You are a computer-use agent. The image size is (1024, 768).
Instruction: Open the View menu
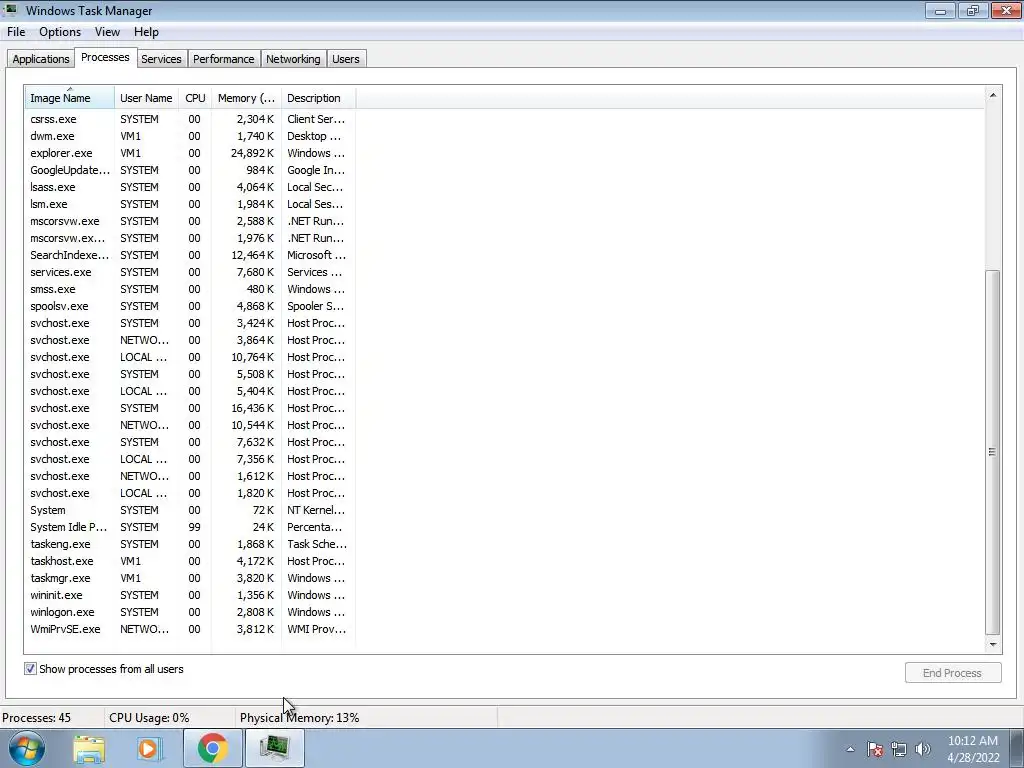tap(107, 32)
